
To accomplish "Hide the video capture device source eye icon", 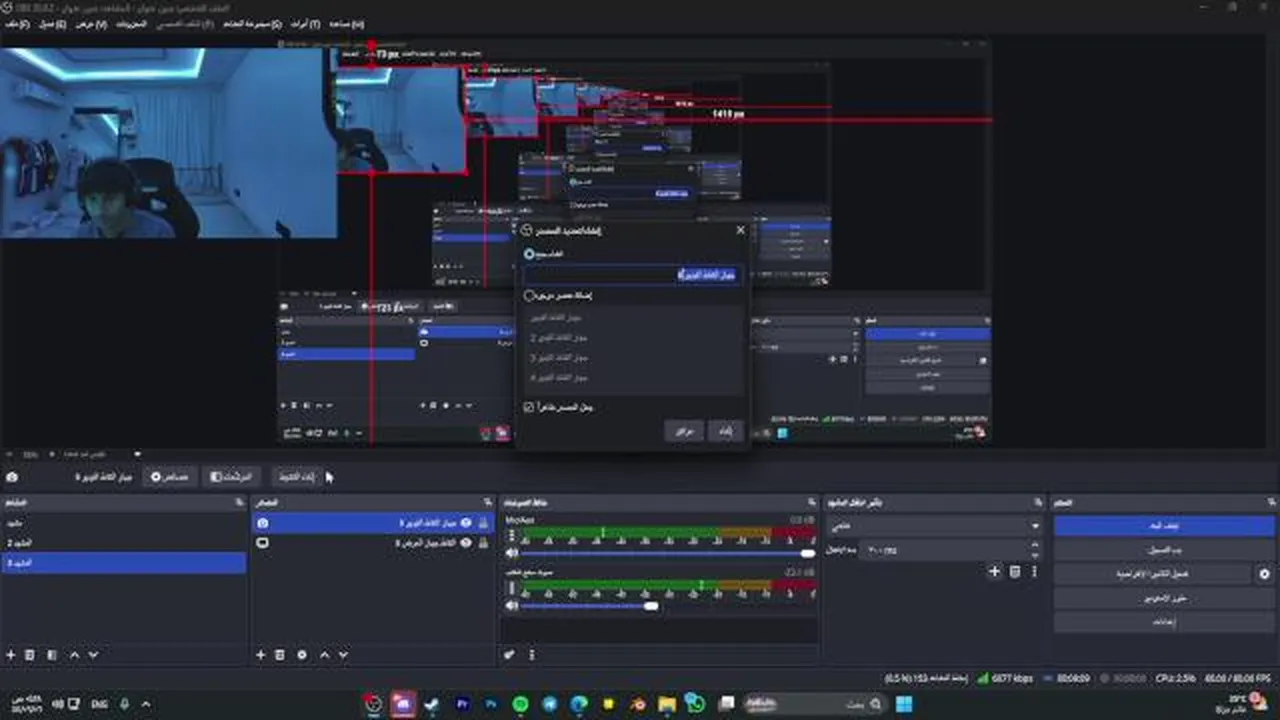I will 466,523.
